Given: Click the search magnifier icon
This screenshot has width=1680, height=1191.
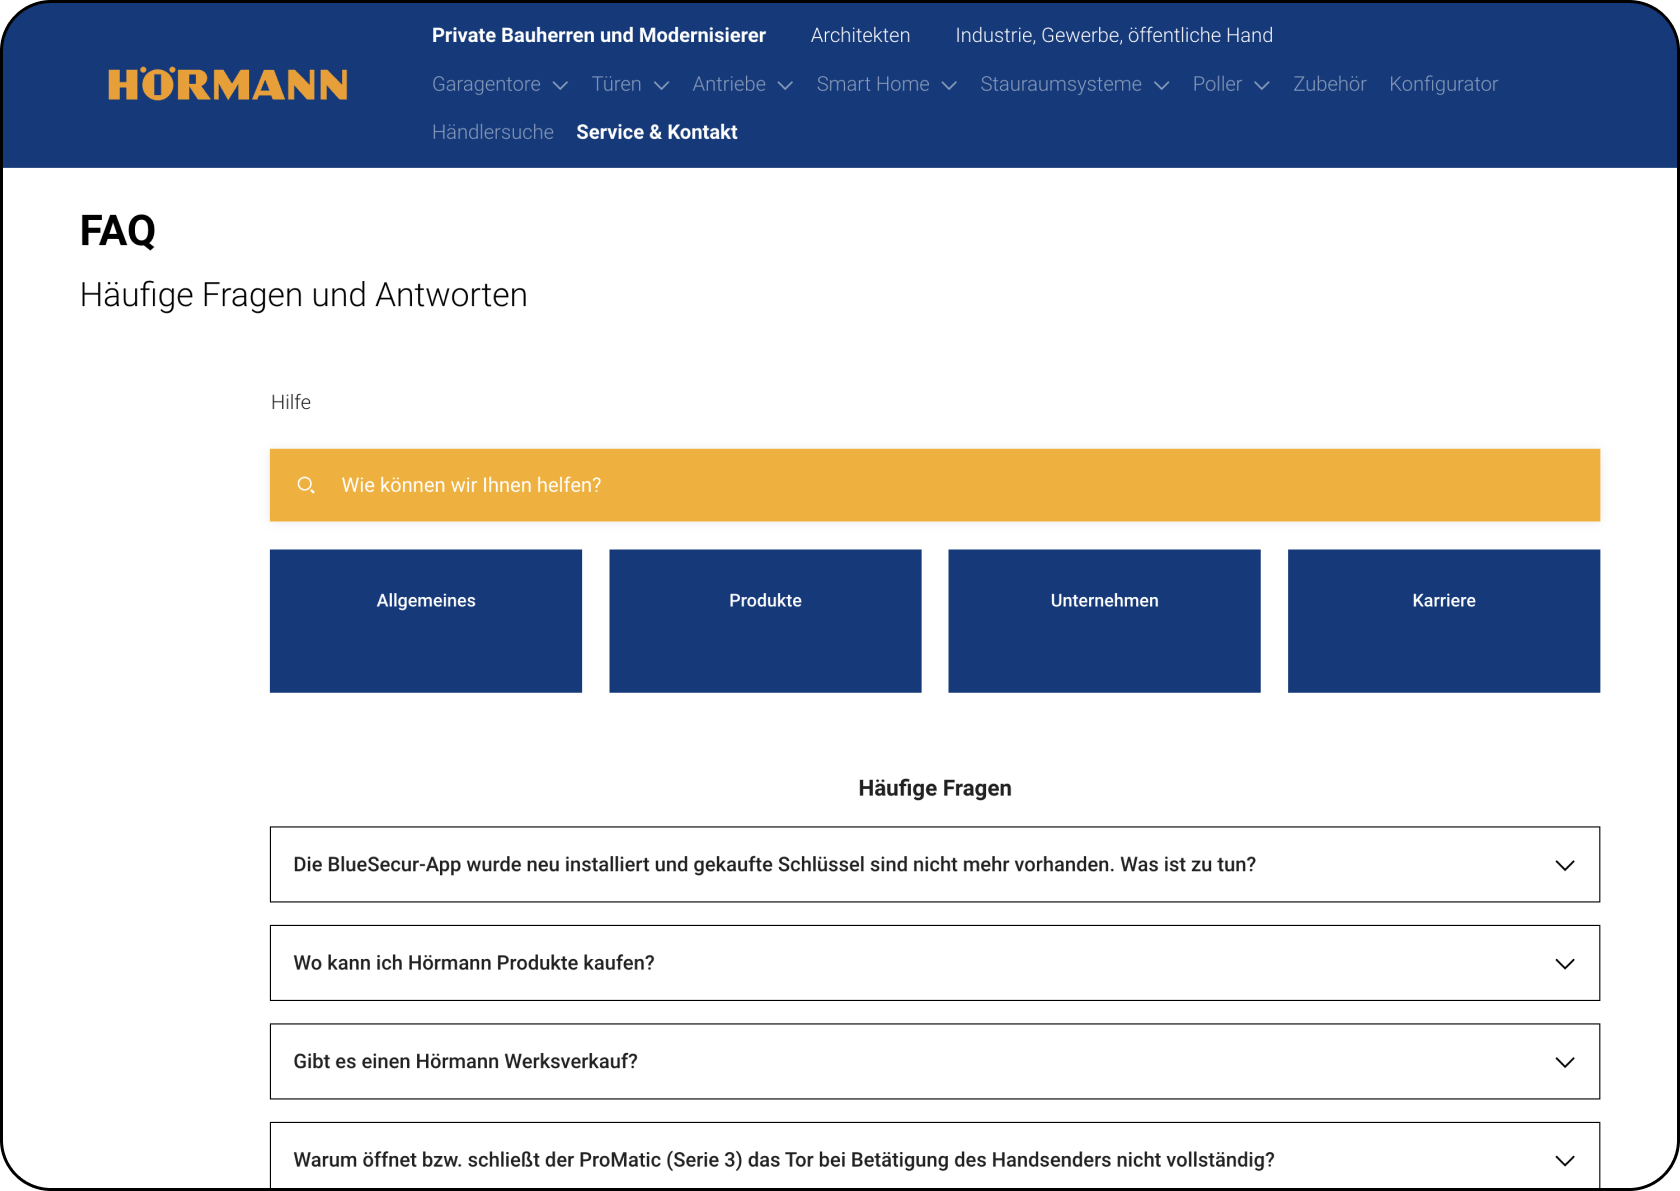Looking at the screenshot, I should [306, 485].
